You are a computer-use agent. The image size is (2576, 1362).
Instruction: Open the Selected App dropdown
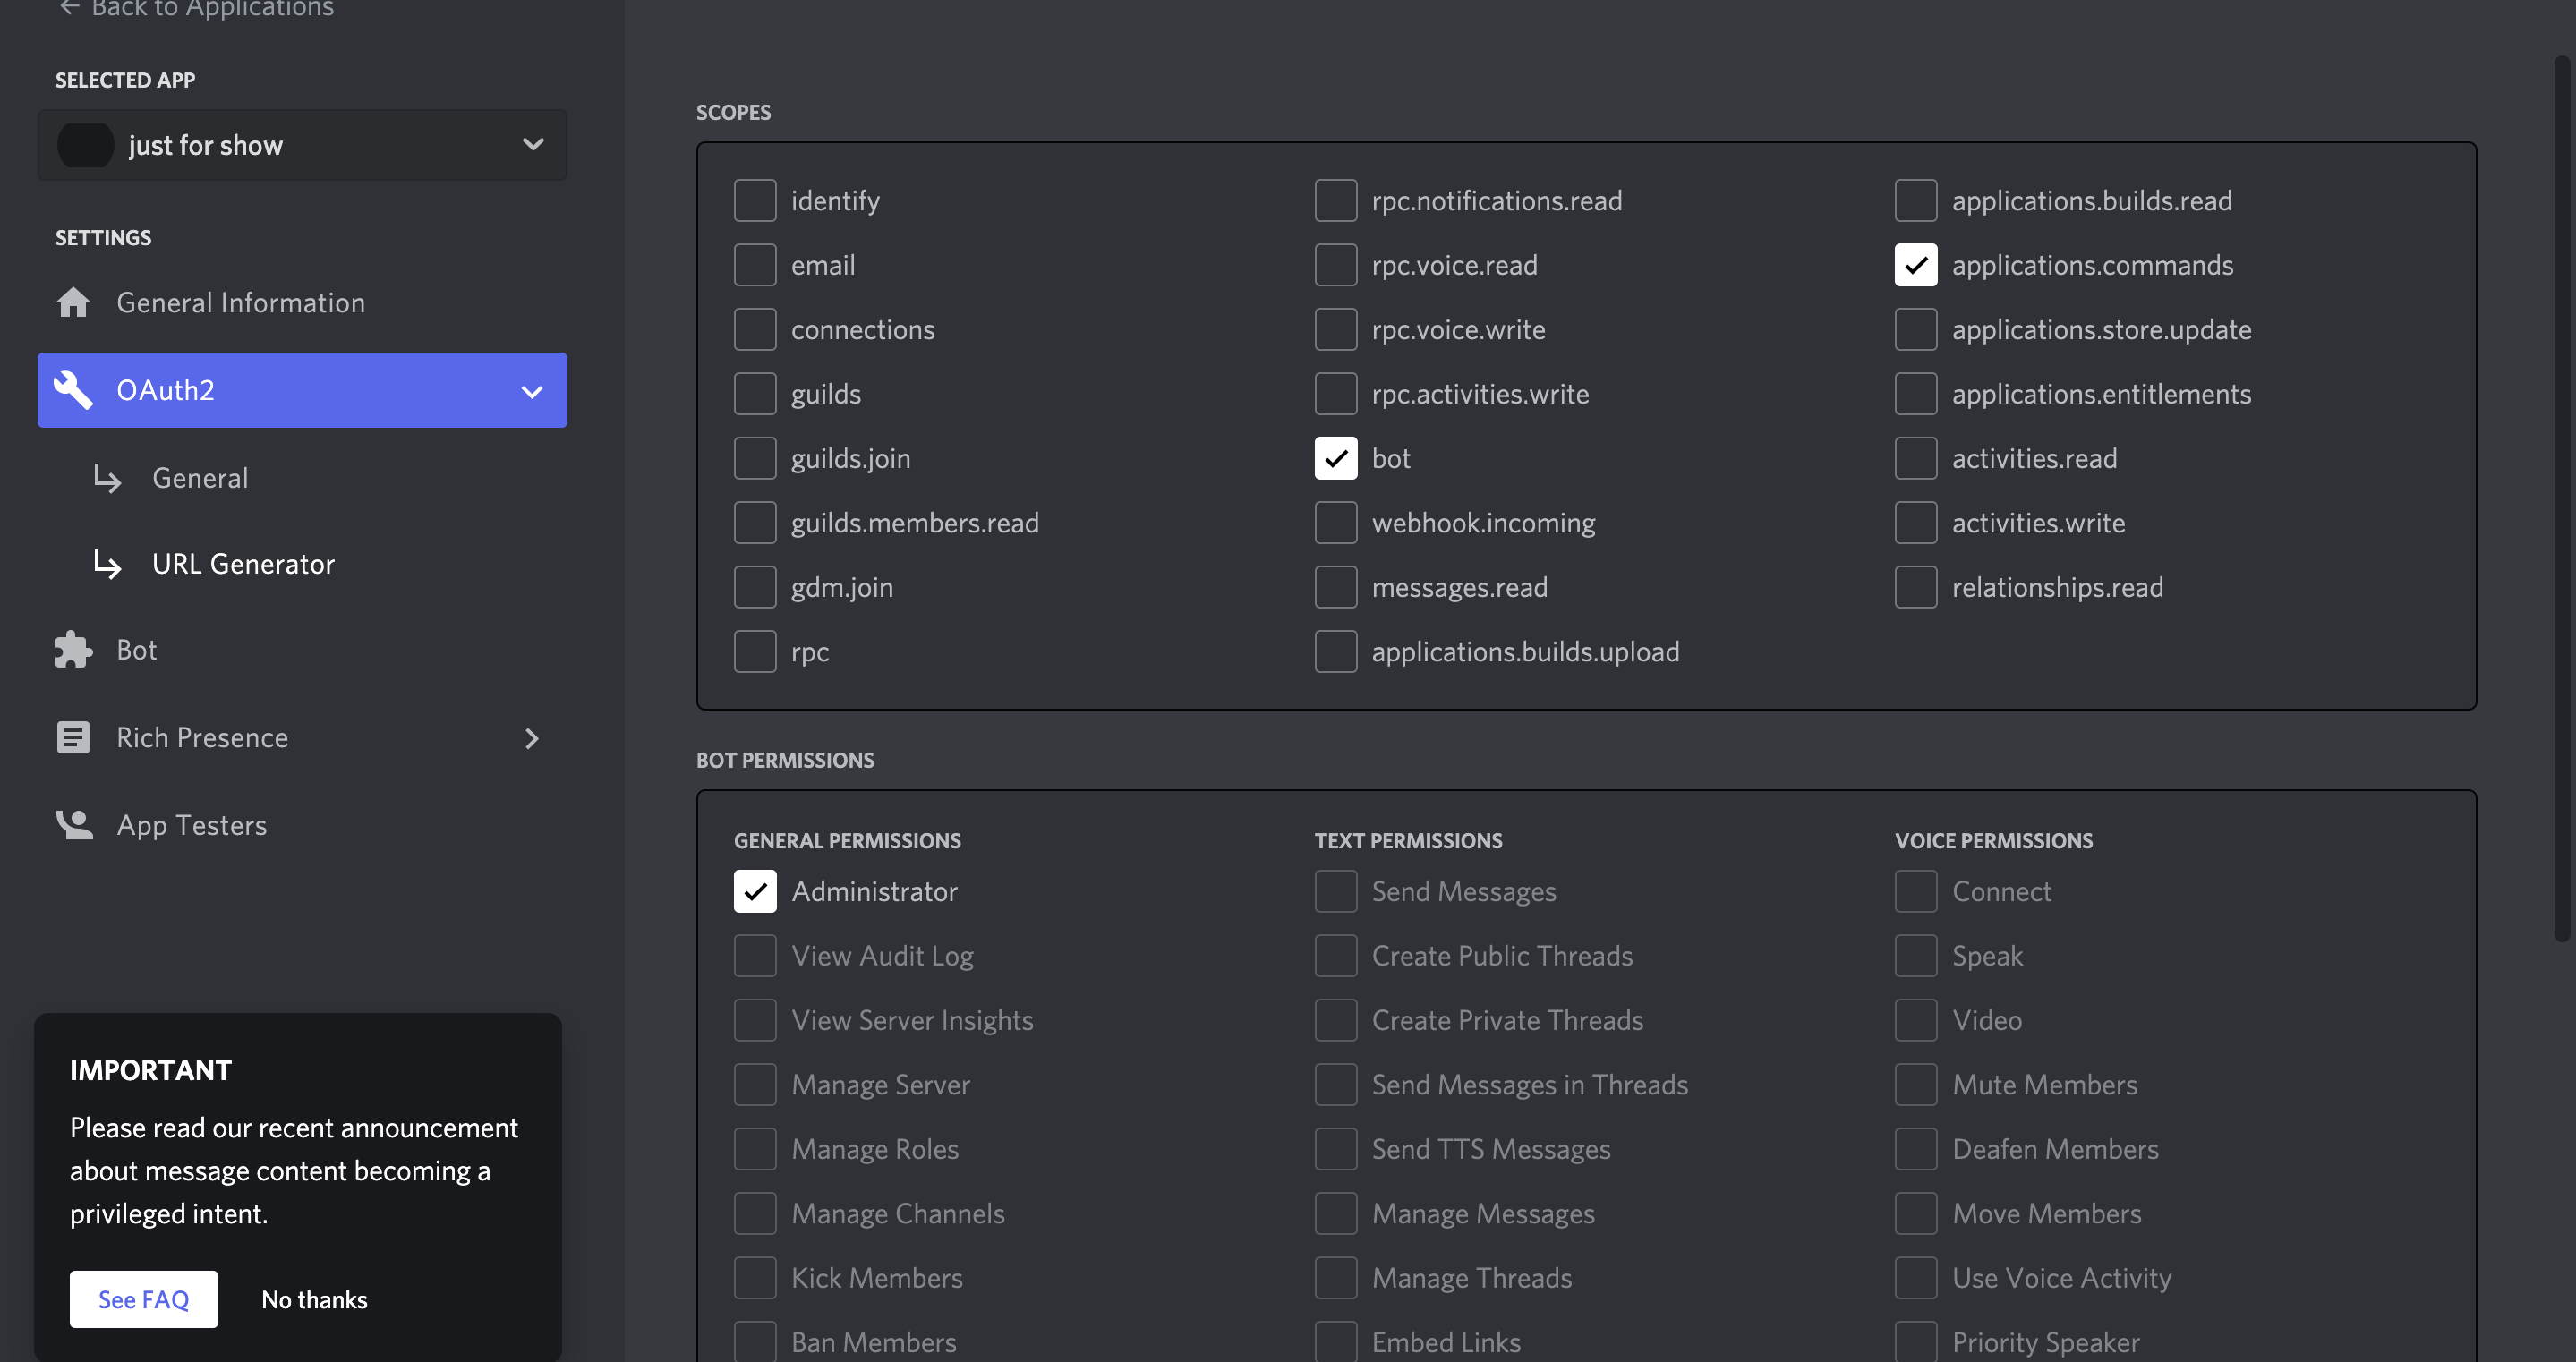533,145
